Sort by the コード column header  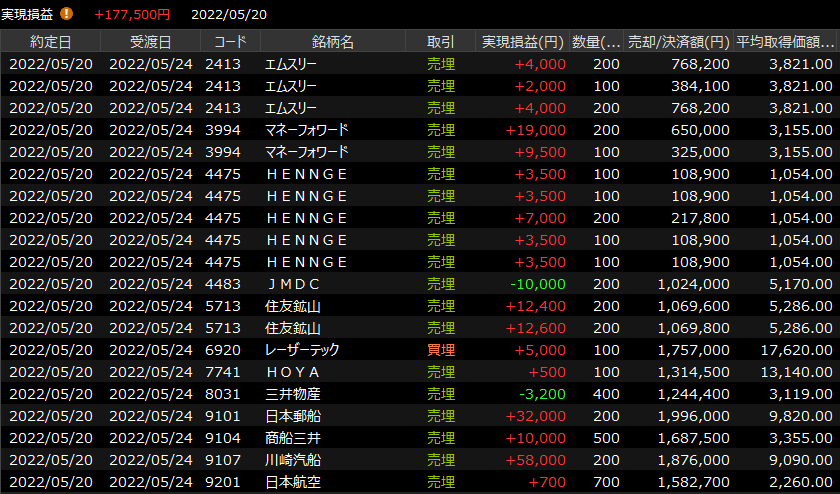pyautogui.click(x=230, y=41)
